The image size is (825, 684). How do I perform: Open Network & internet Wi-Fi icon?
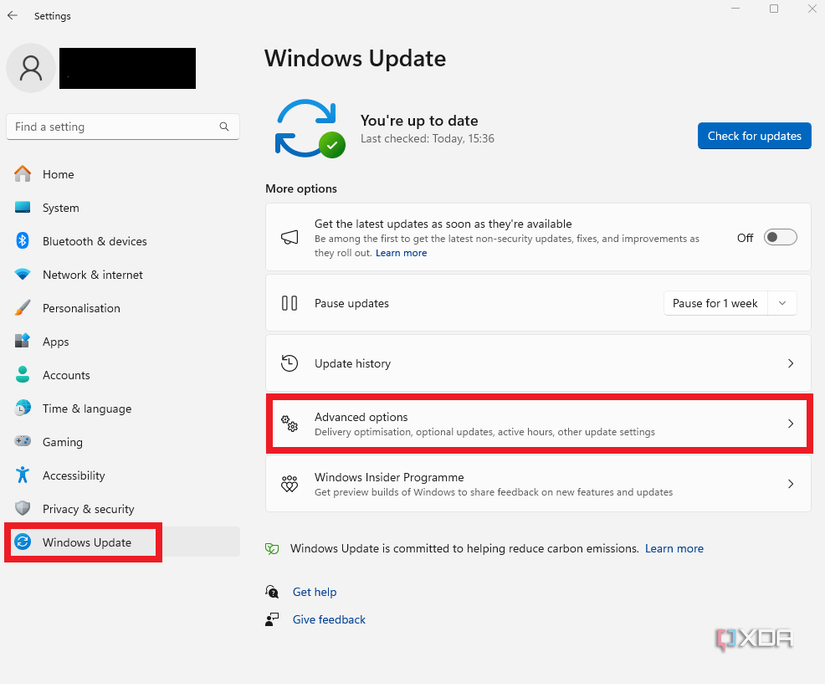click(22, 274)
